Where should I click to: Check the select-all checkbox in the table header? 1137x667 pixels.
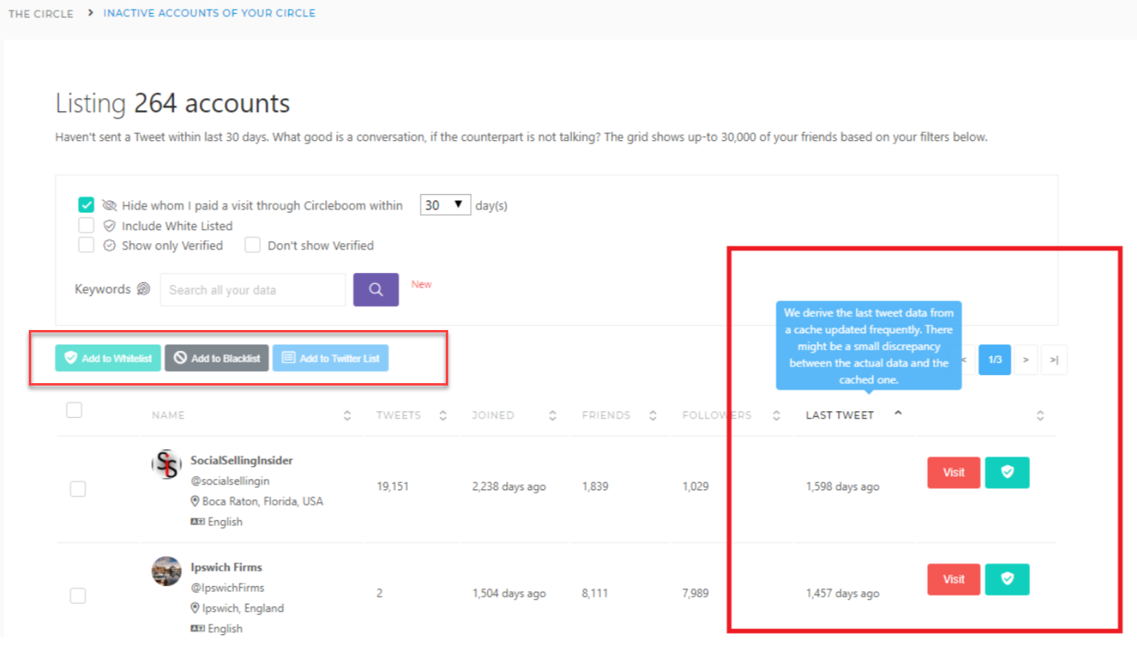point(74,410)
